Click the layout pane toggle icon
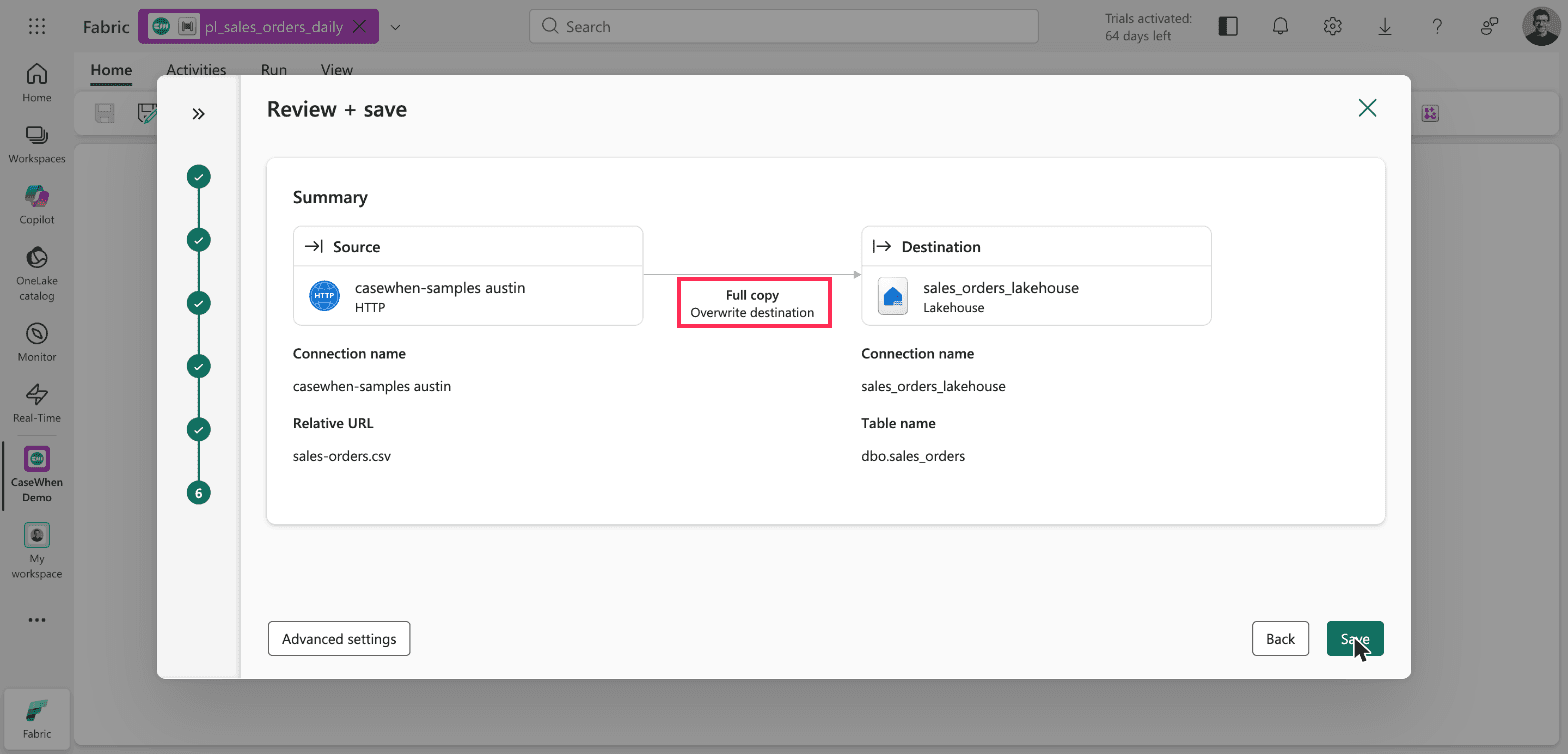The height and width of the screenshot is (754, 1568). coord(1228,27)
